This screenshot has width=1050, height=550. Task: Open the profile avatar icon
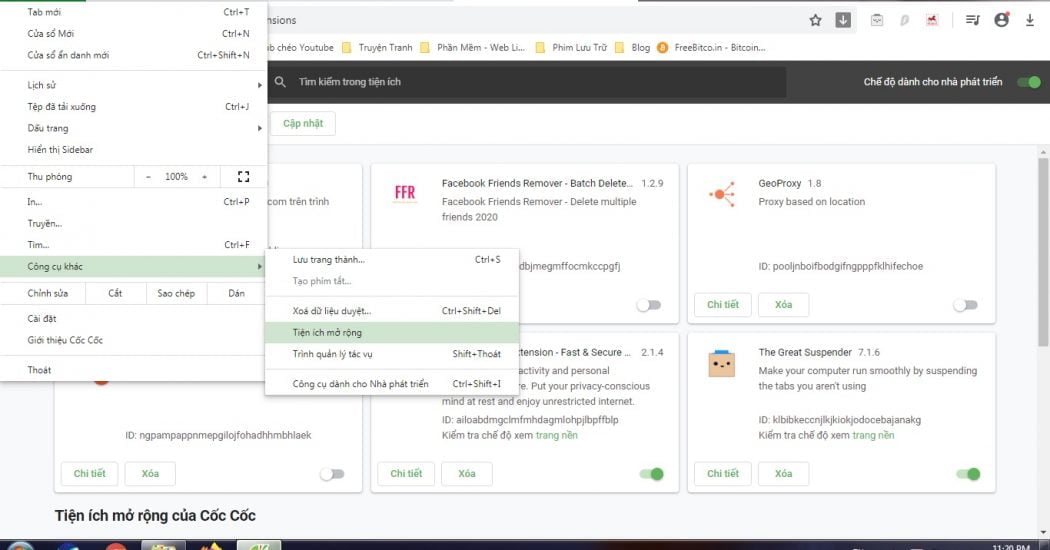coord(1001,20)
